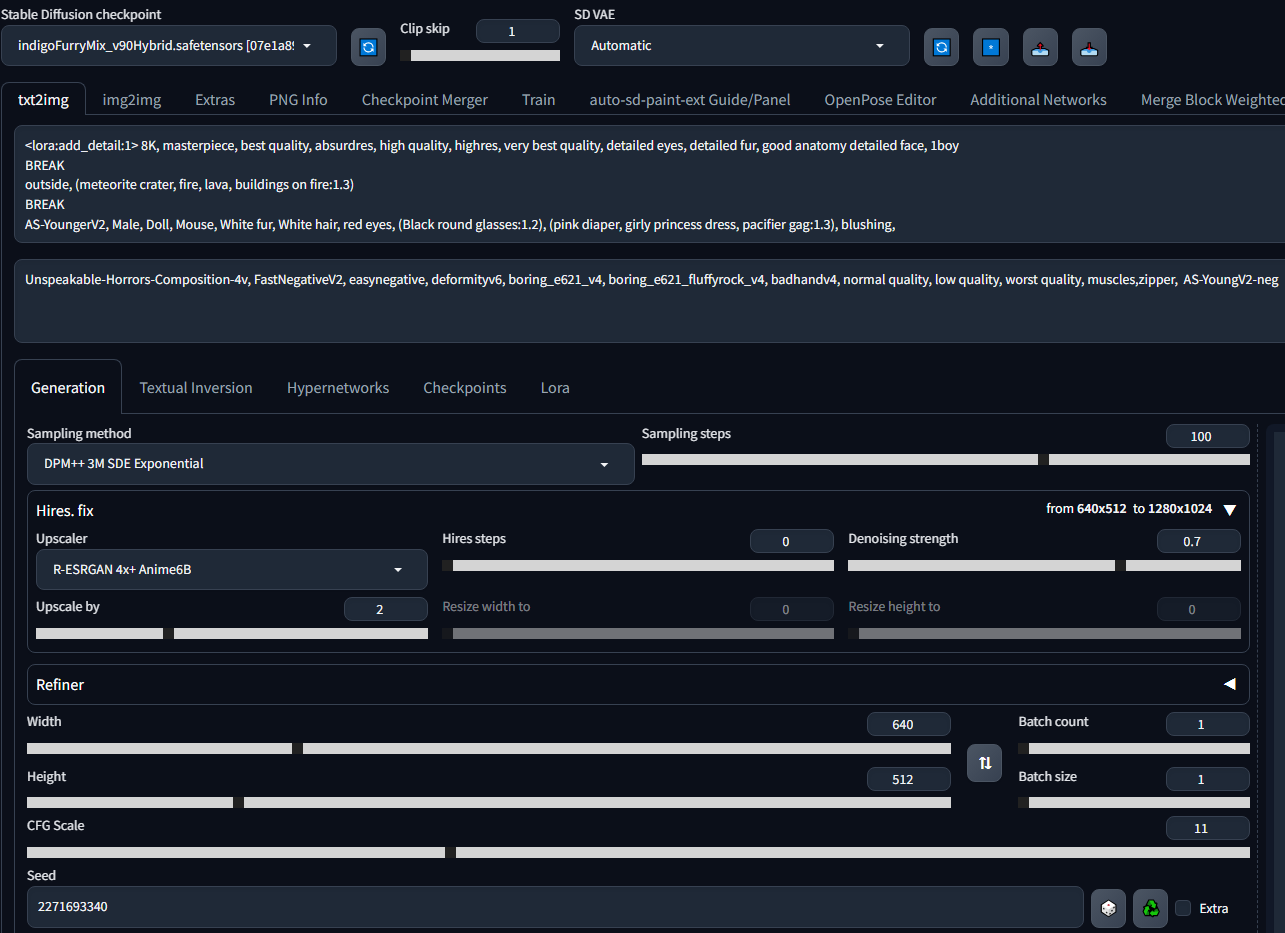Click the blue asterisk icon button
The width and height of the screenshot is (1285, 933).
click(990, 47)
